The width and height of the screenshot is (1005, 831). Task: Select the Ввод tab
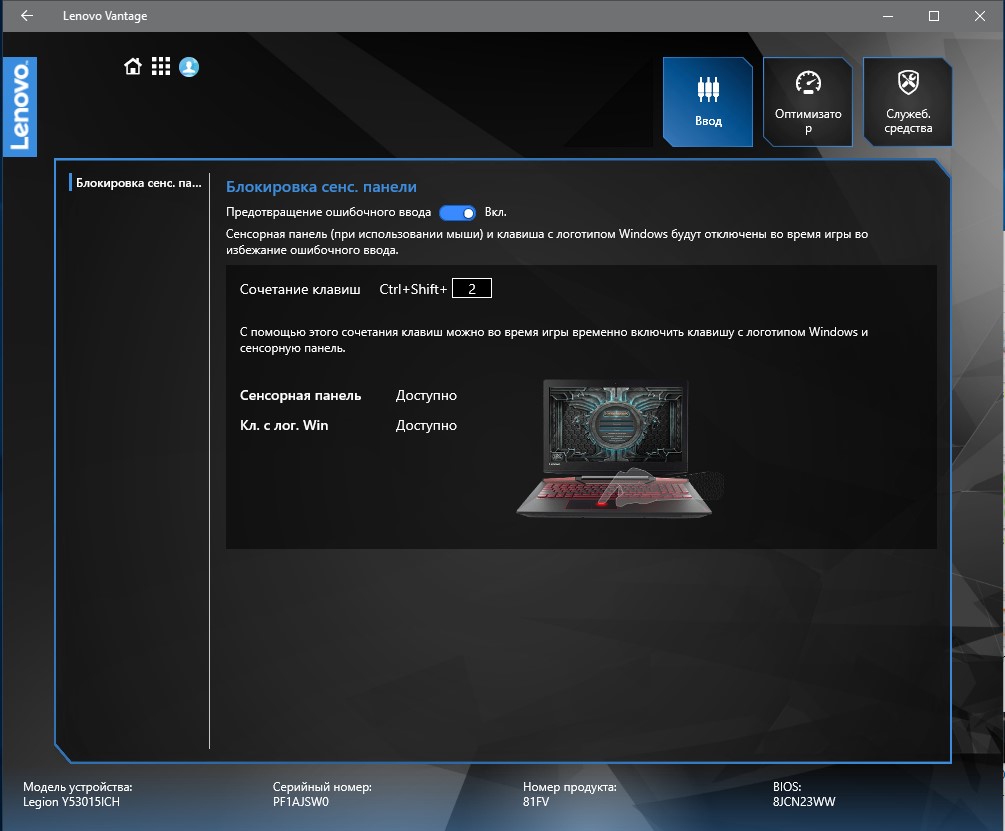pyautogui.click(x=708, y=102)
